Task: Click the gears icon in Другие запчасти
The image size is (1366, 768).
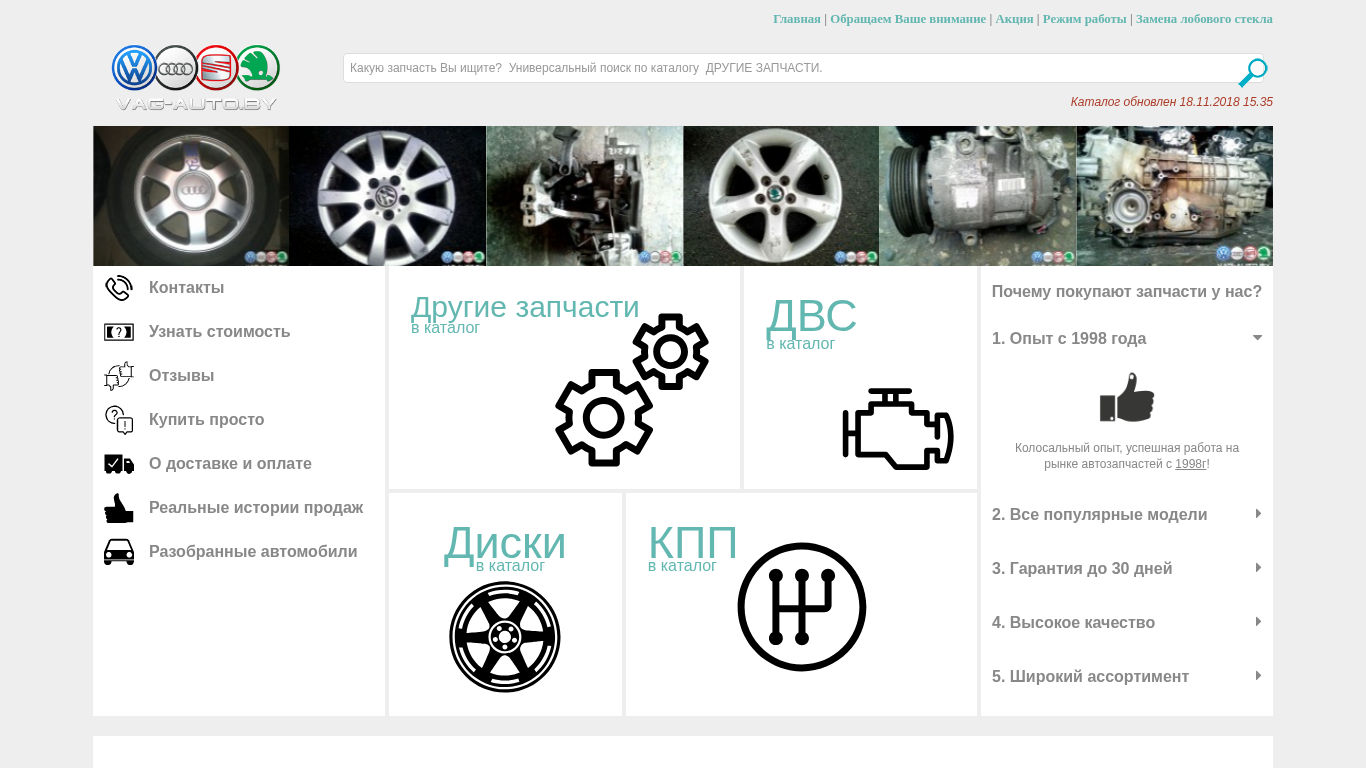Action: 632,390
